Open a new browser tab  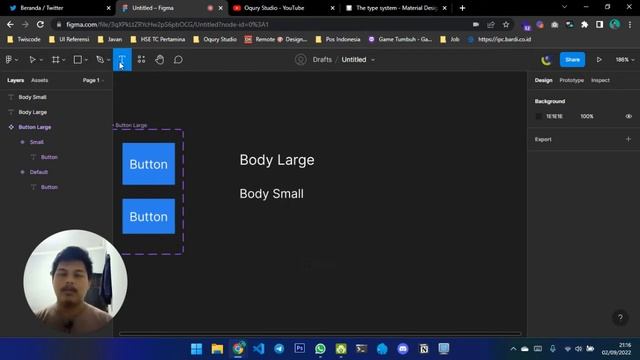click(x=462, y=8)
